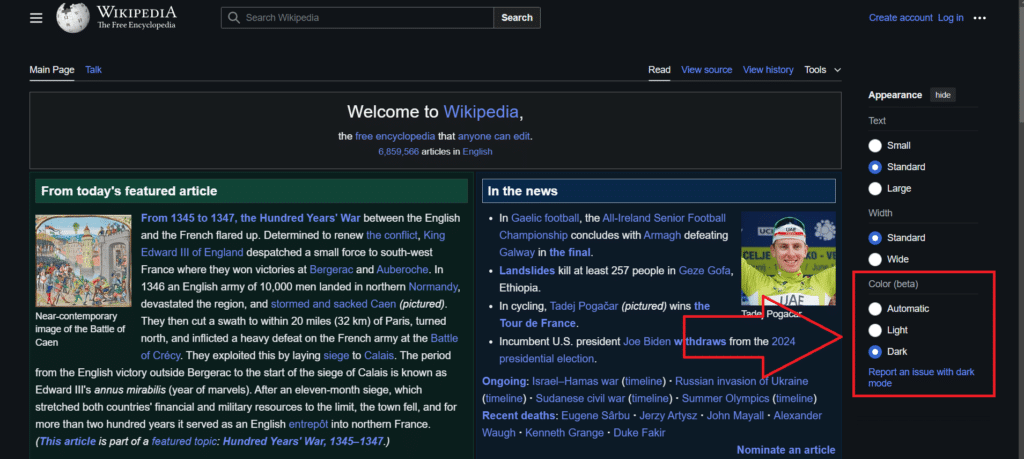Open the Tadej Pogačar cyclist photo

788,259
